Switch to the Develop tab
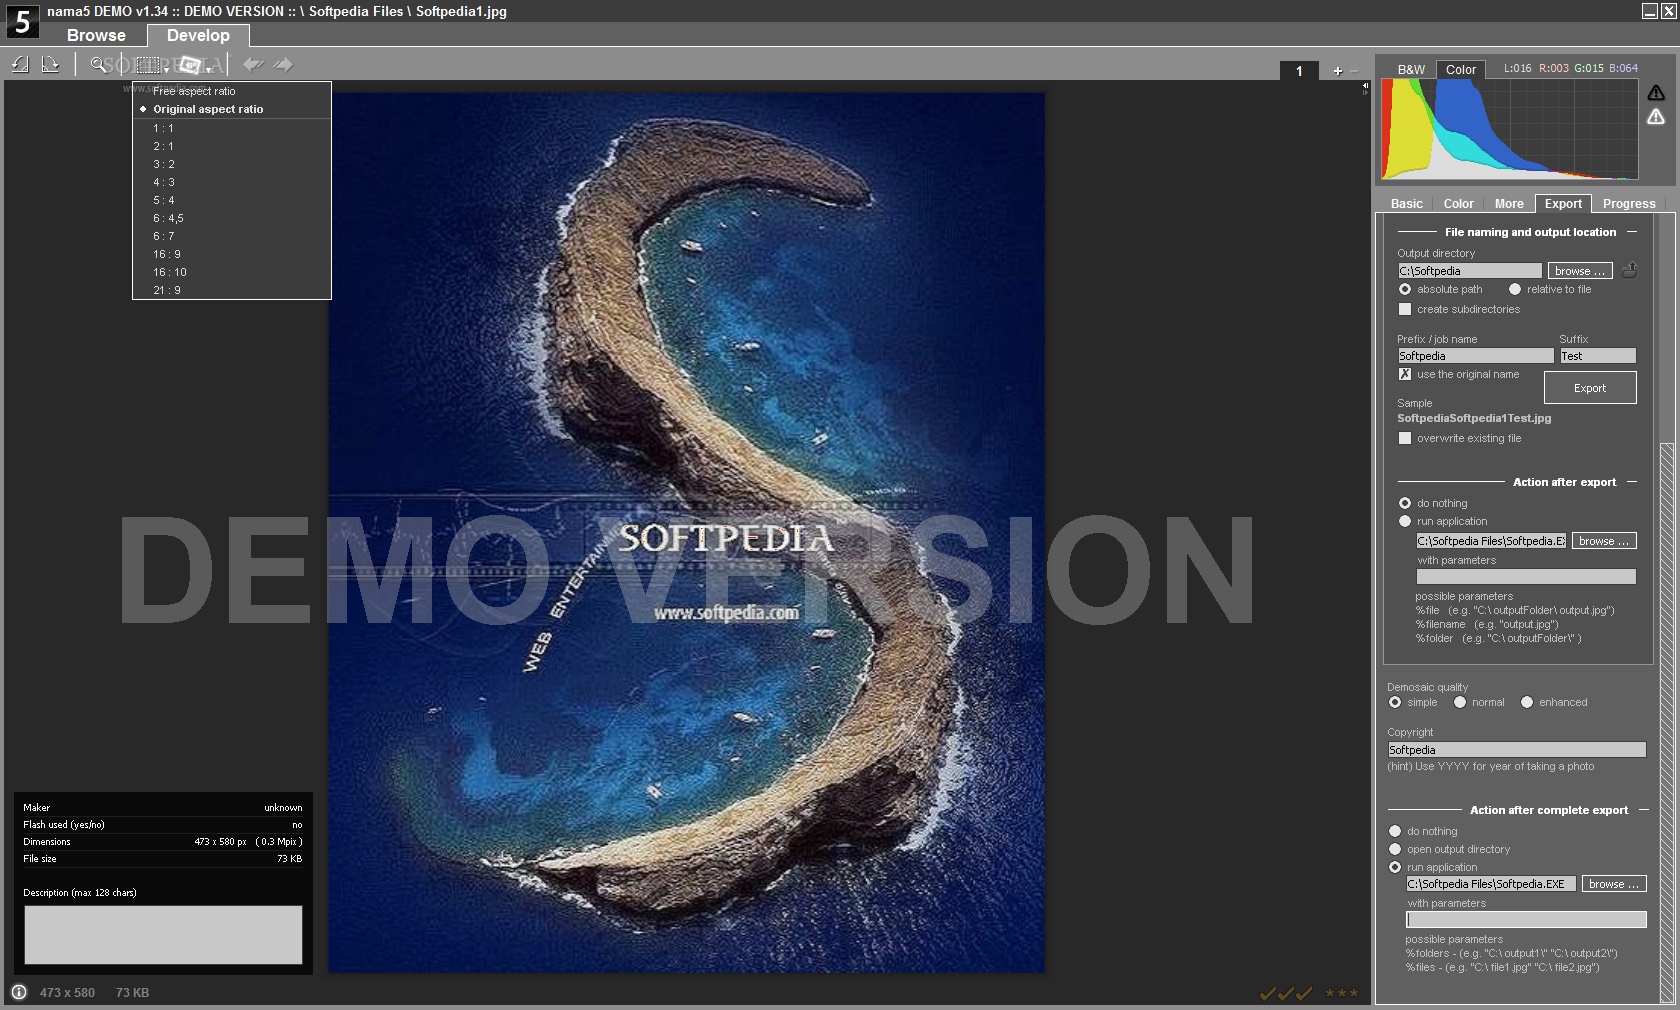Viewport: 1680px width, 1010px height. (198, 35)
